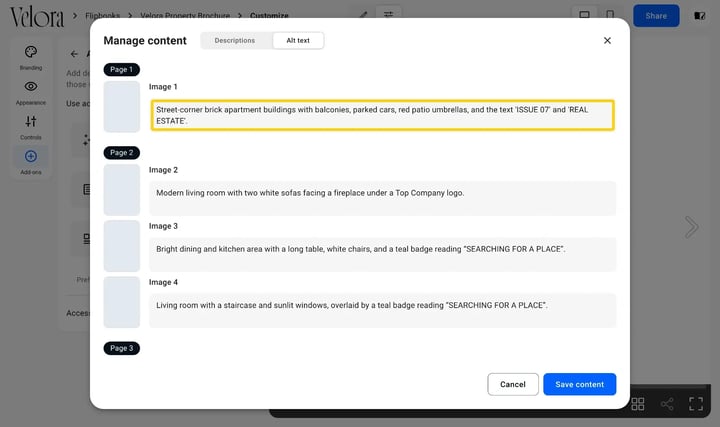
Task: Click the Image 4 thumbnail
Action: pyautogui.click(x=122, y=302)
